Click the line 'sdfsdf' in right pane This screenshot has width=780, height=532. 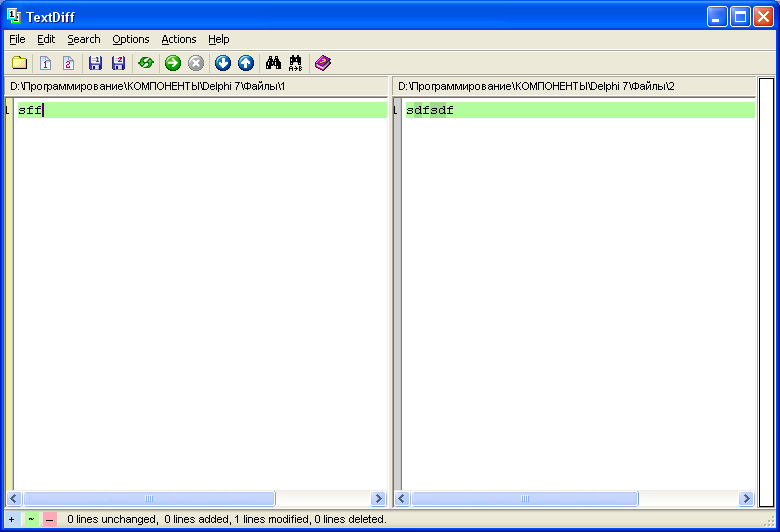(580, 110)
